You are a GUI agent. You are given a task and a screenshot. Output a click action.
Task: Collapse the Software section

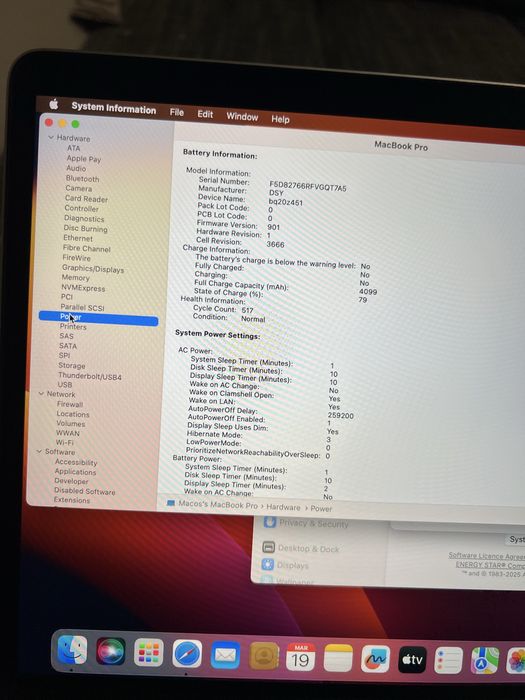pos(39,451)
